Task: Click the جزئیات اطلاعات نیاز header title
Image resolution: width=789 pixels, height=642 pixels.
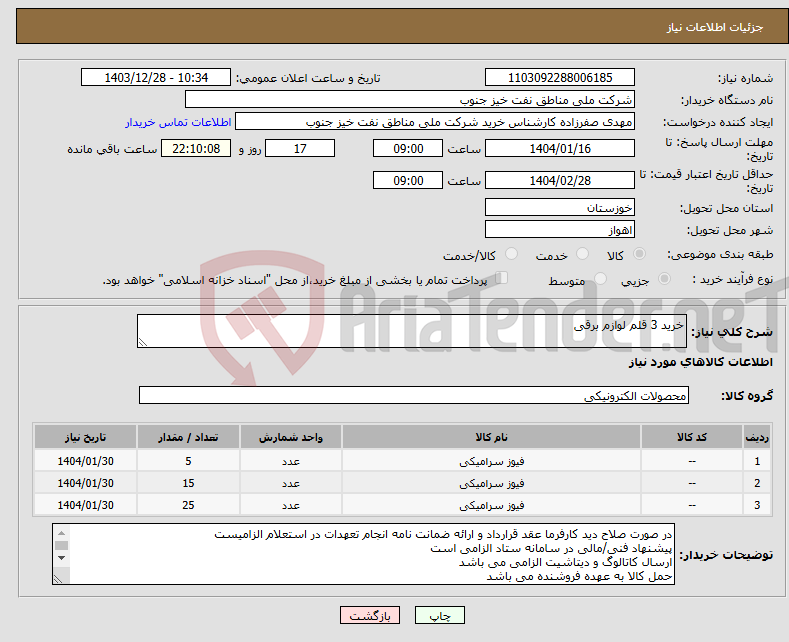Action: (x=715, y=27)
